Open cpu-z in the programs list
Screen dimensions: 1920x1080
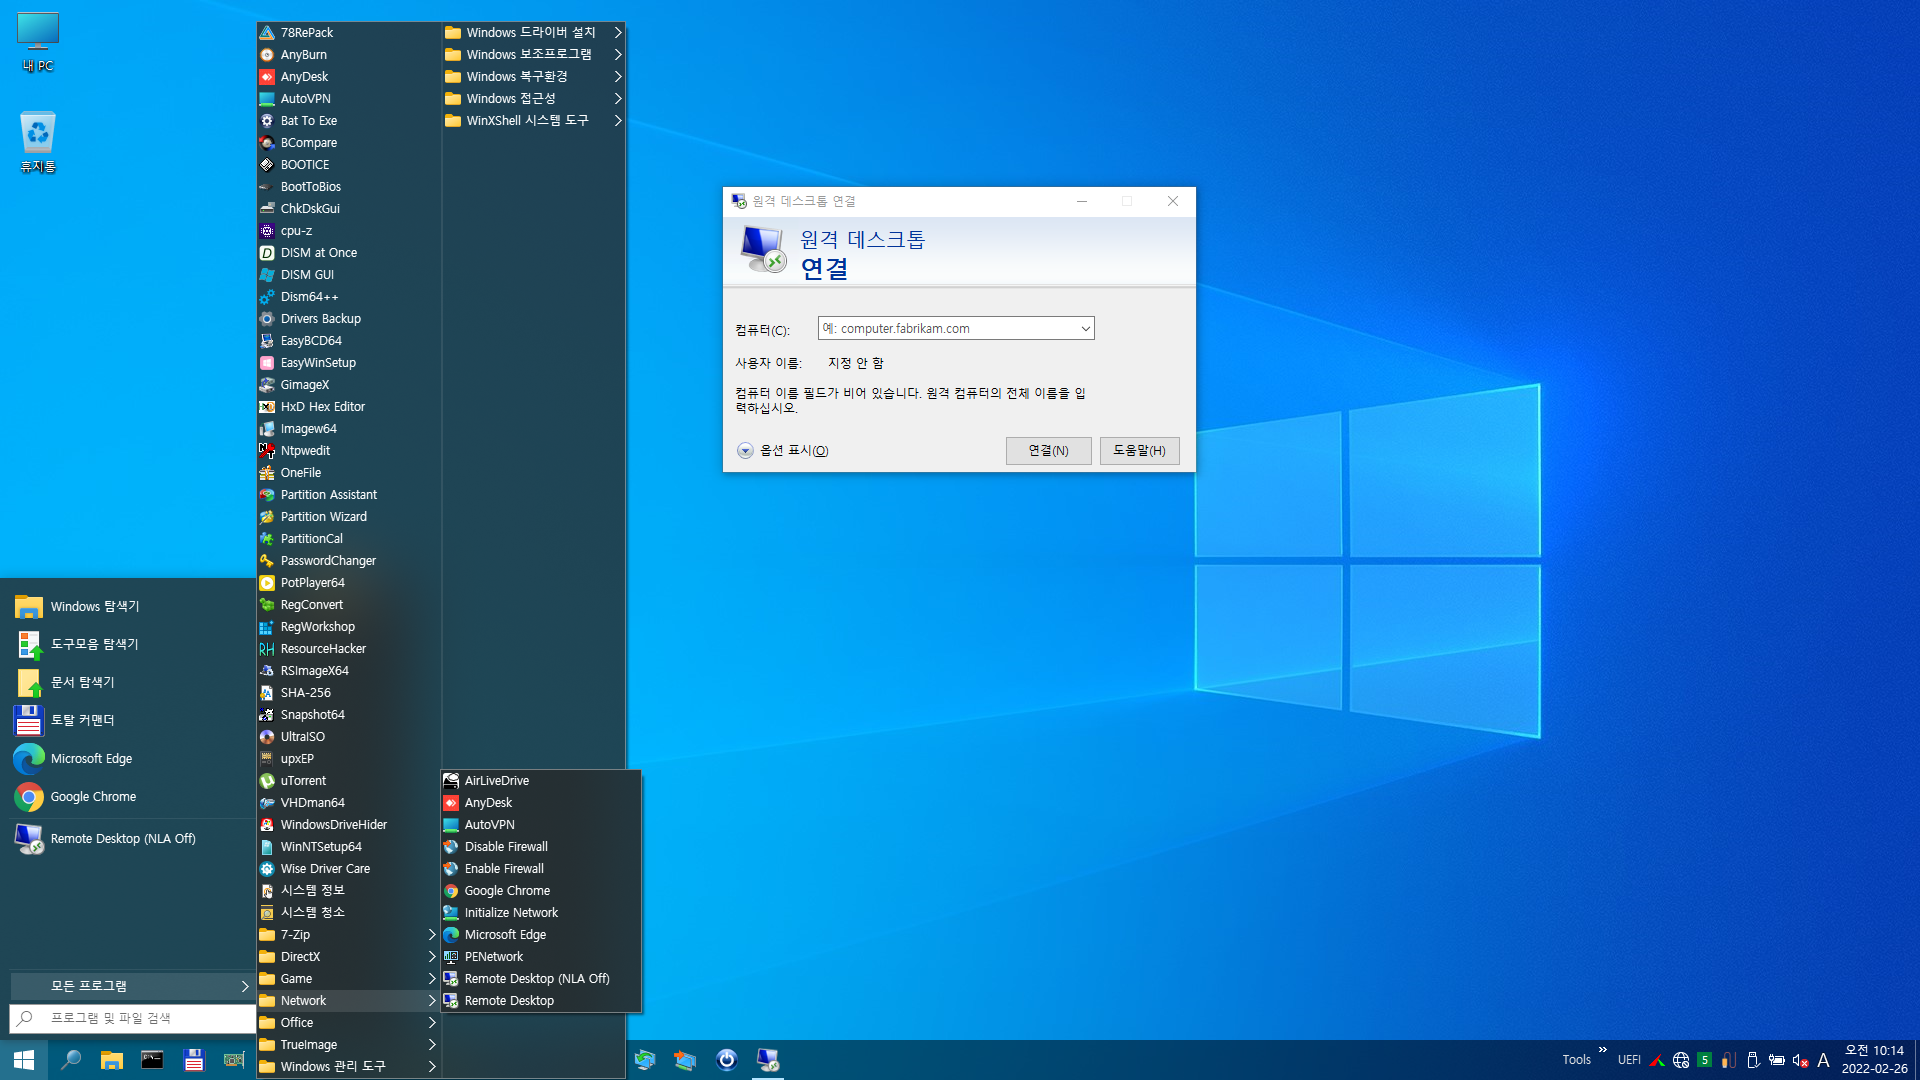348,231
